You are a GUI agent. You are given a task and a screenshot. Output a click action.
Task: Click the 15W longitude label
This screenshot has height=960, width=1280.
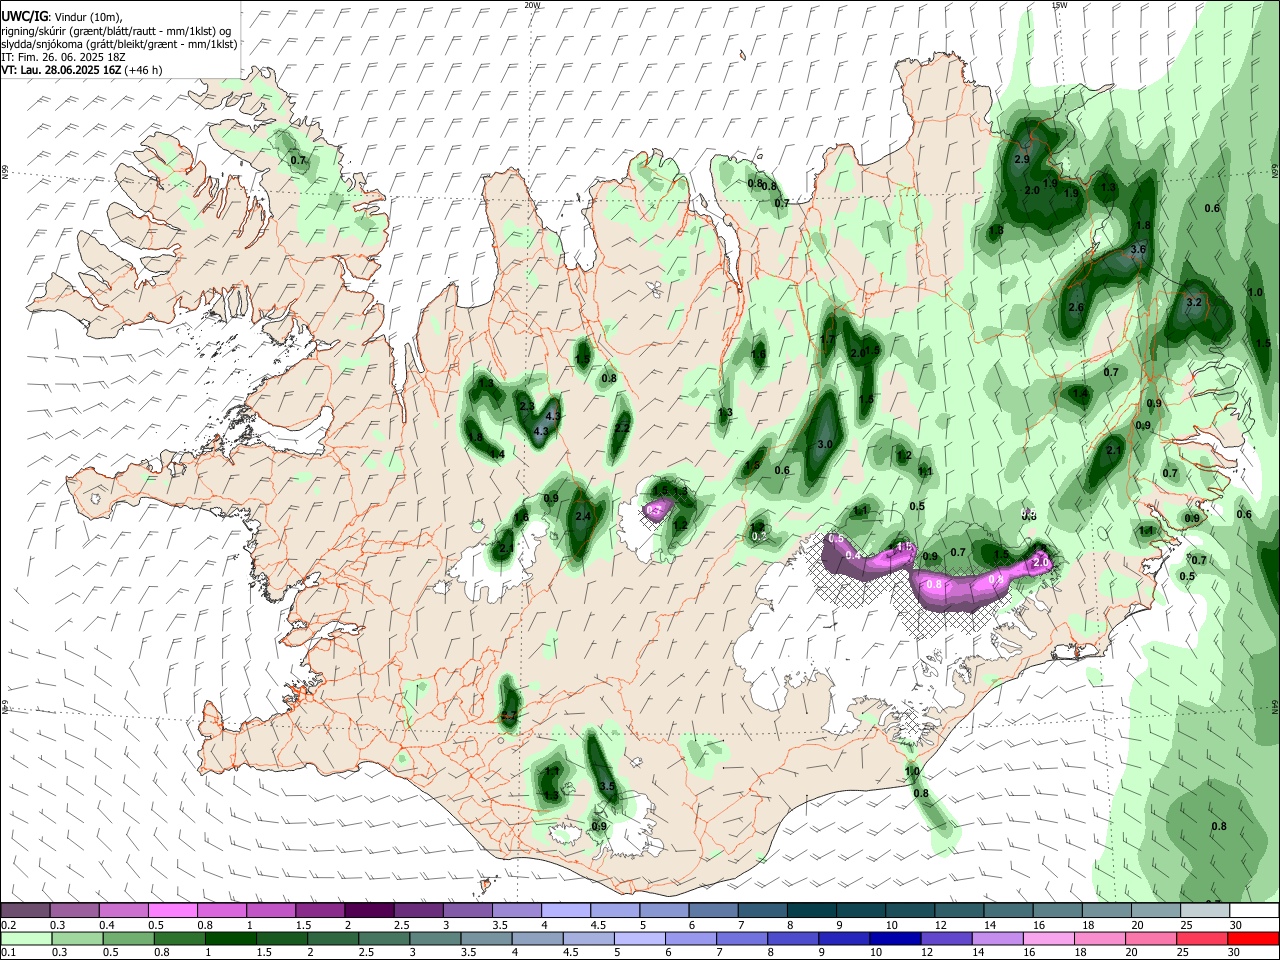click(1059, 5)
